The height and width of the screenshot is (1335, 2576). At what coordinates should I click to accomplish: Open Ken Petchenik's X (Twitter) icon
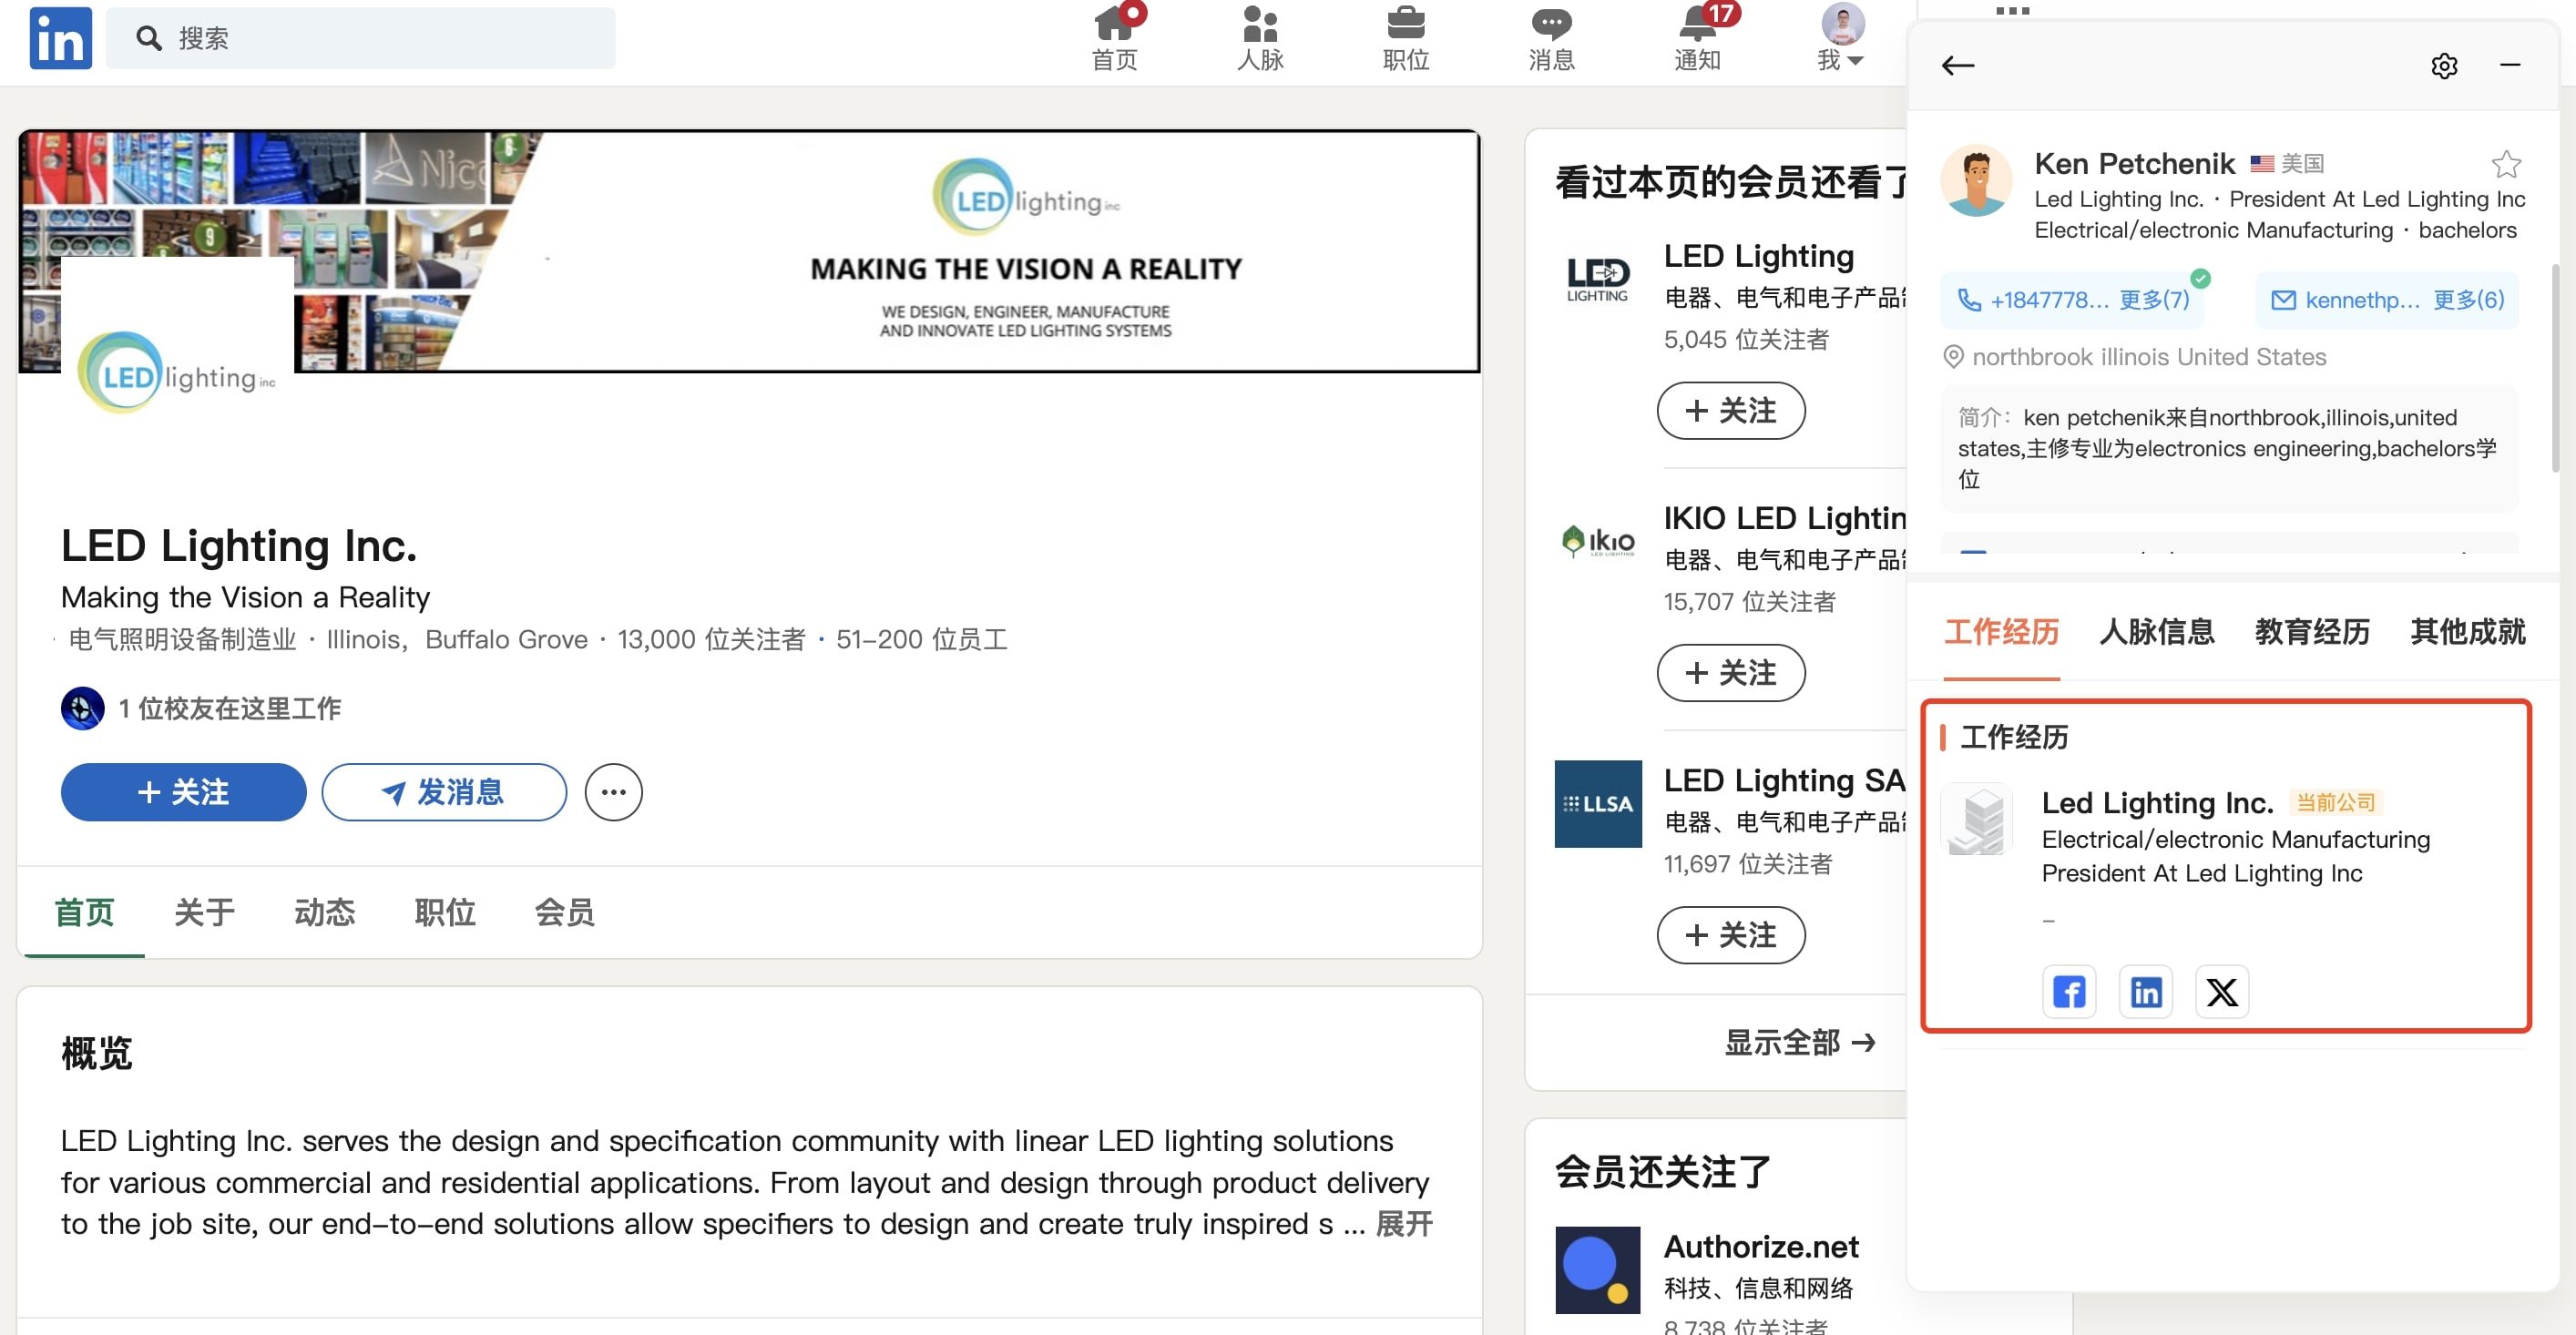coord(2221,991)
